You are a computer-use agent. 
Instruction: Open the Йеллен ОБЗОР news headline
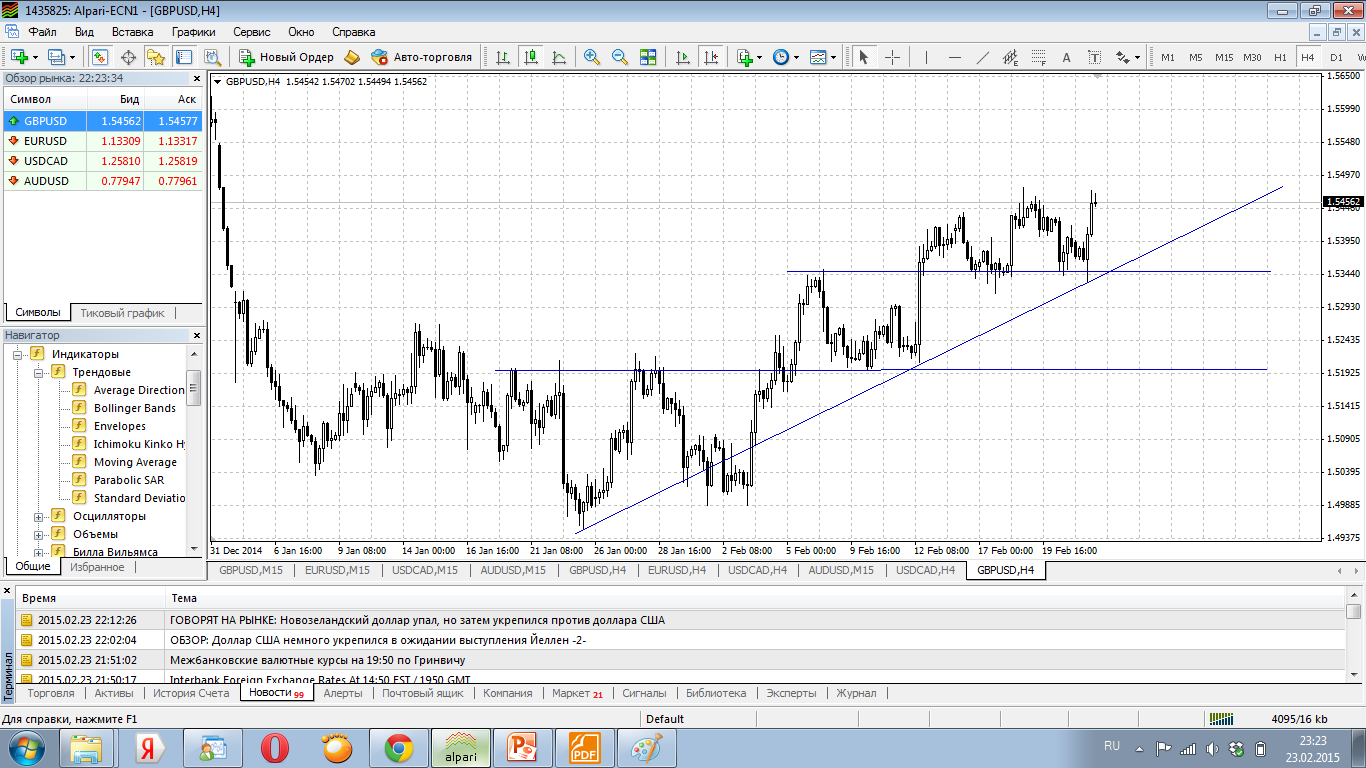pos(378,640)
